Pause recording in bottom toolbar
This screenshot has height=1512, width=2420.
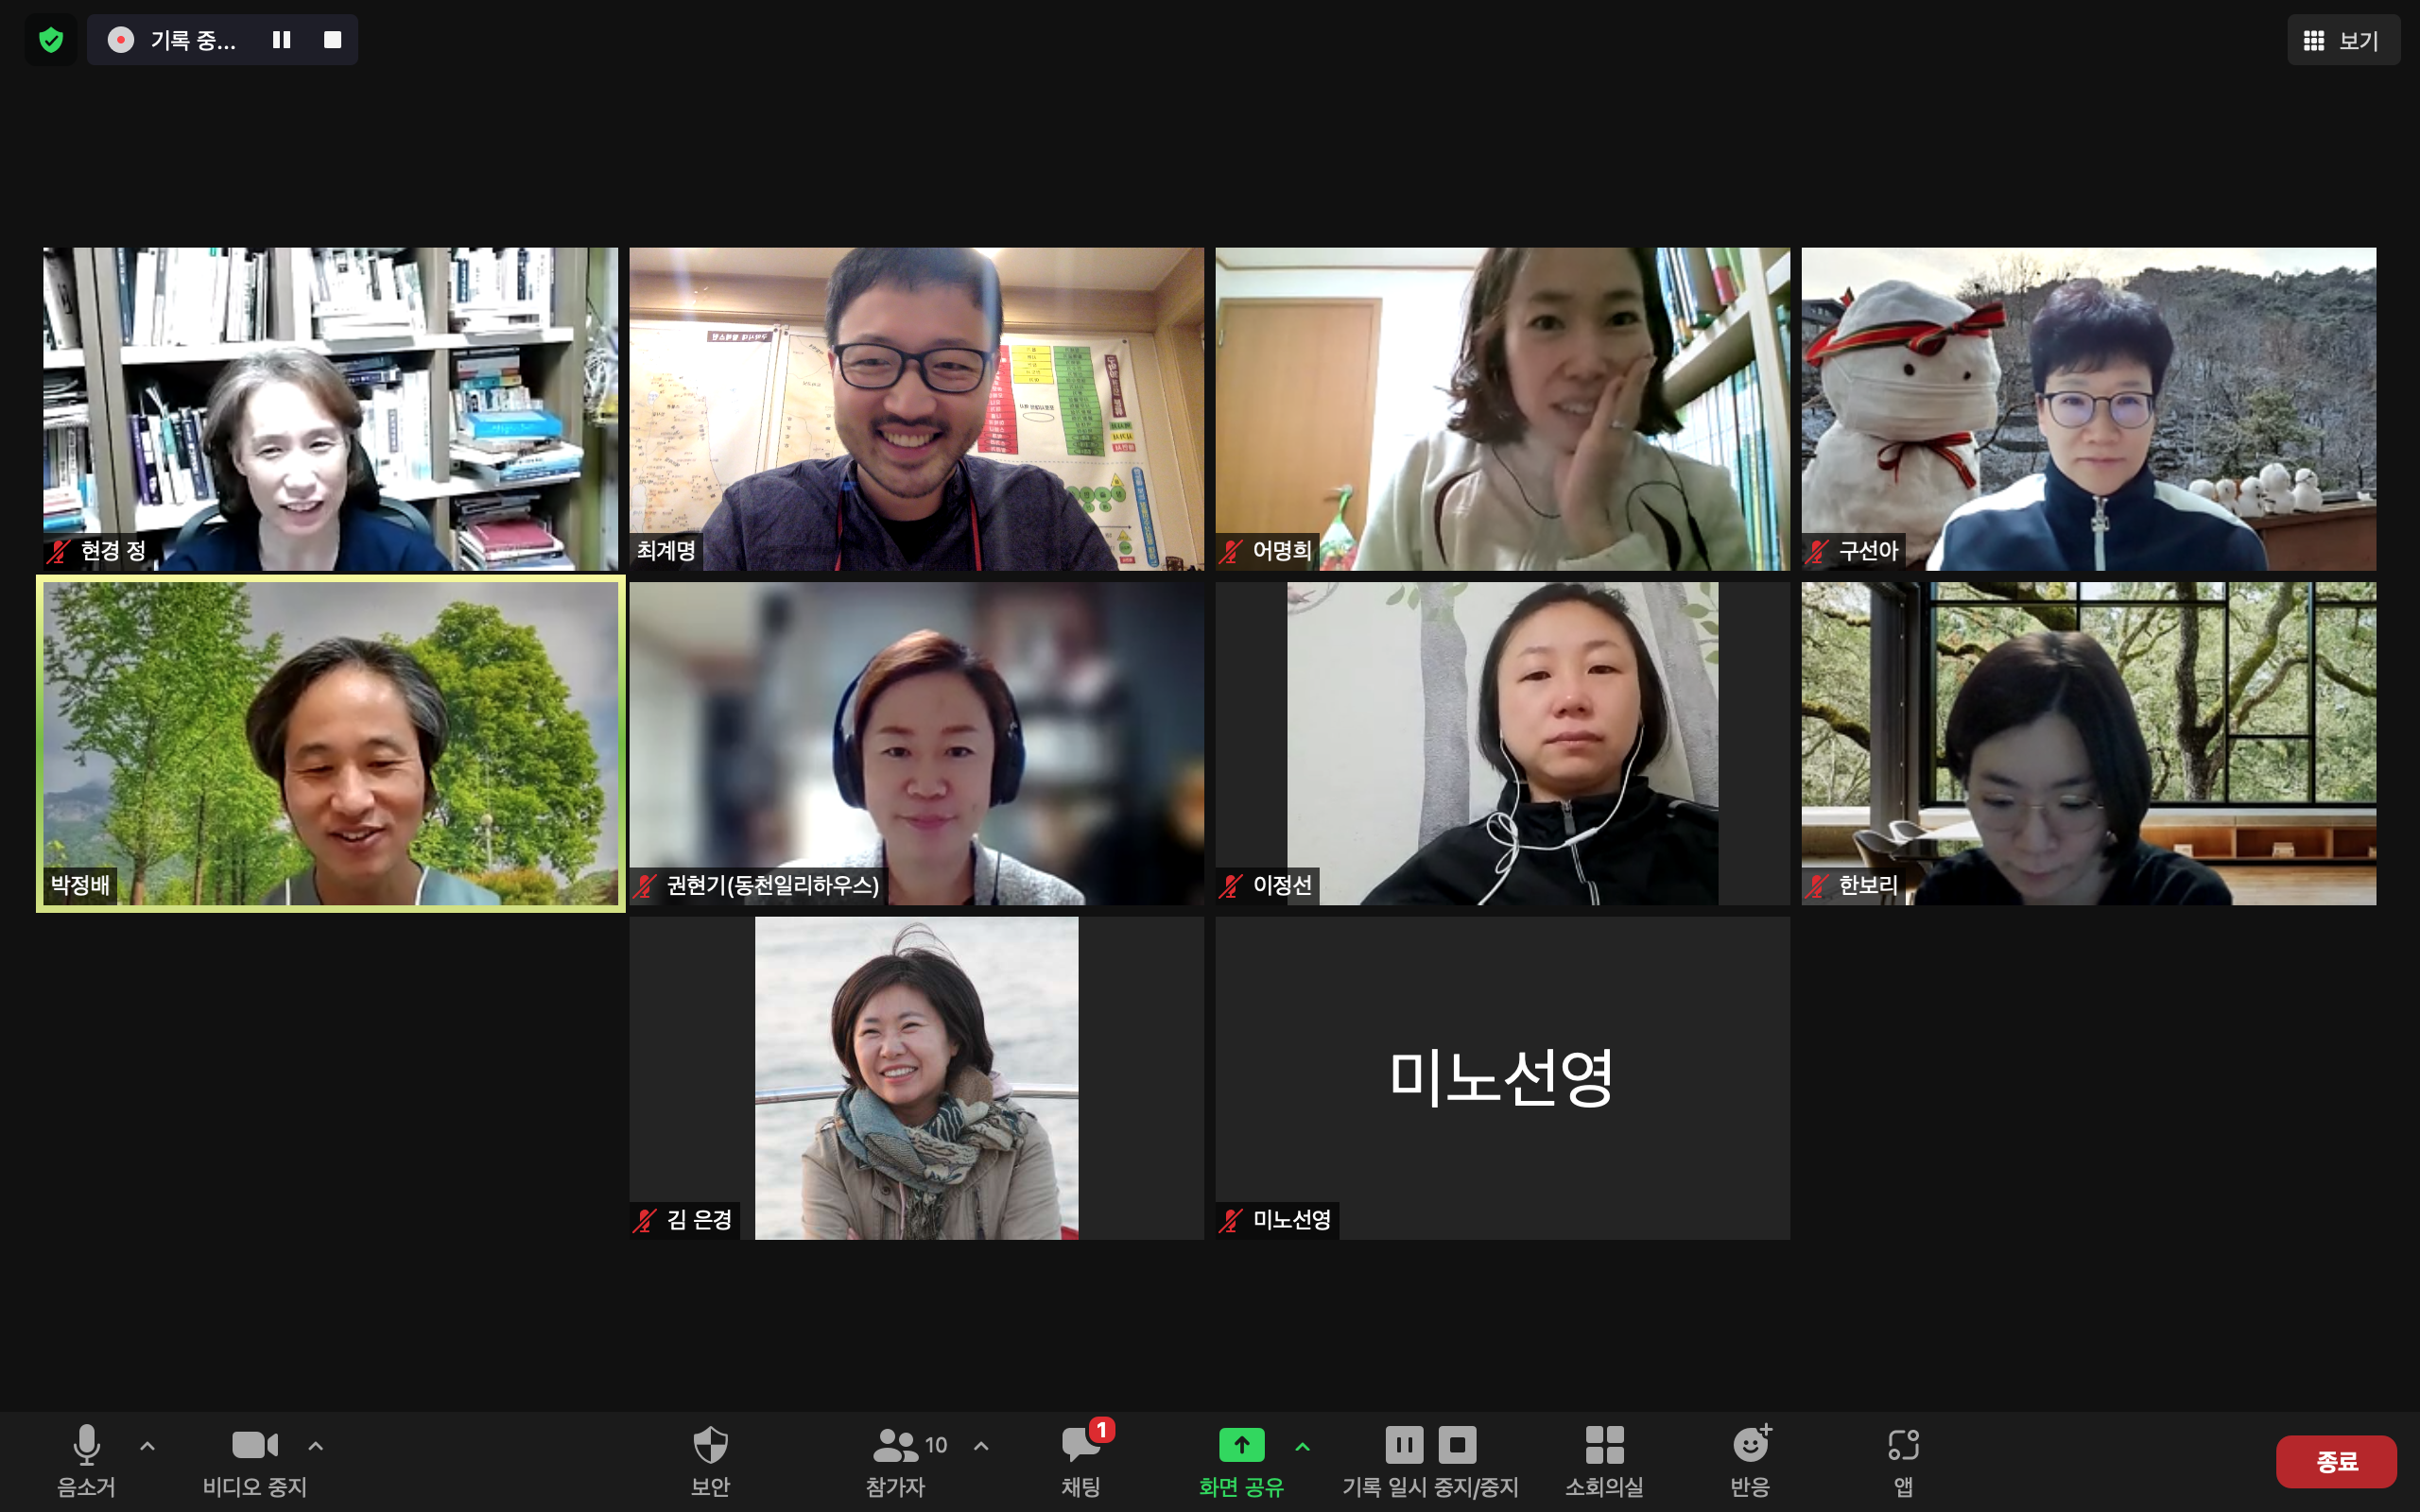click(1404, 1444)
